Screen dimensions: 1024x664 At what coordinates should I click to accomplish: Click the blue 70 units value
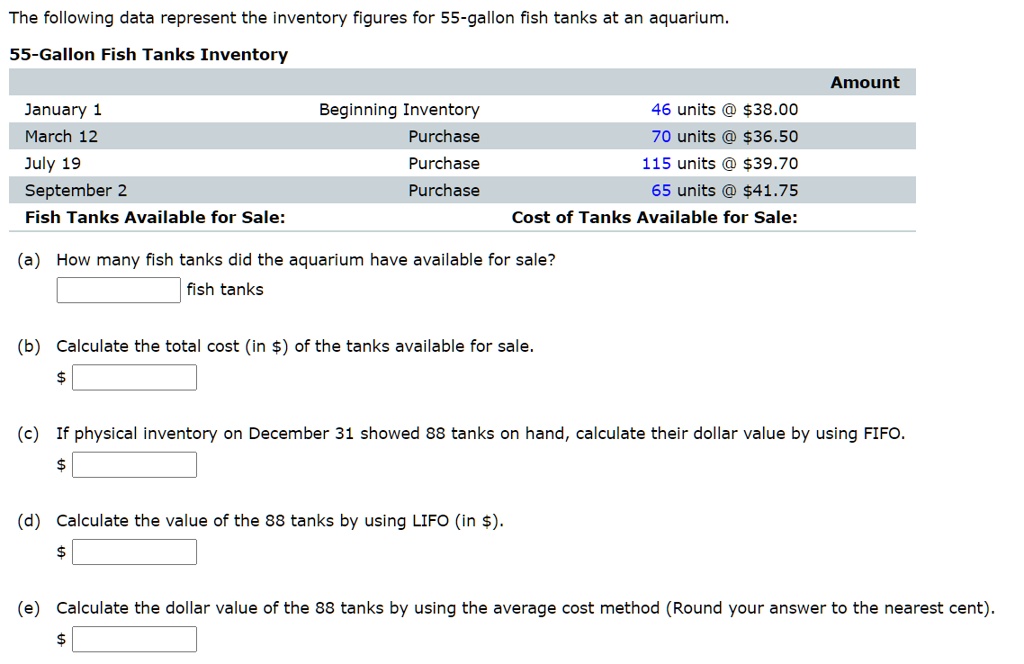click(661, 136)
